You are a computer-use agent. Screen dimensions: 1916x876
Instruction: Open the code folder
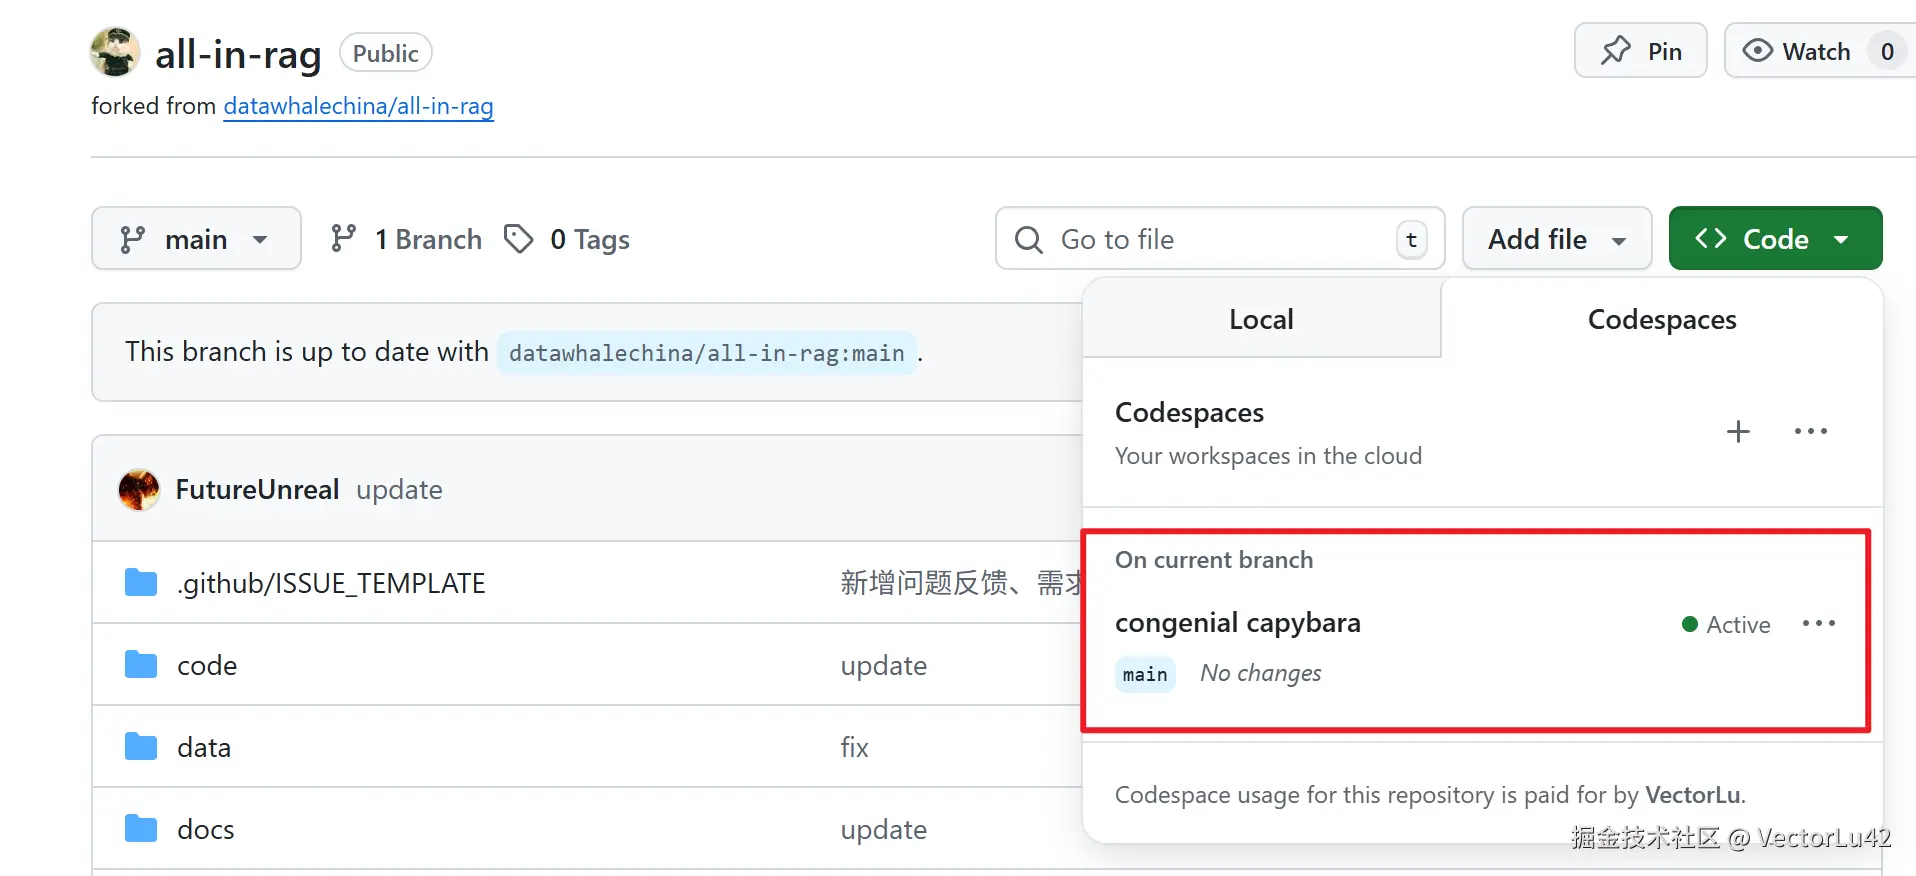(x=207, y=665)
